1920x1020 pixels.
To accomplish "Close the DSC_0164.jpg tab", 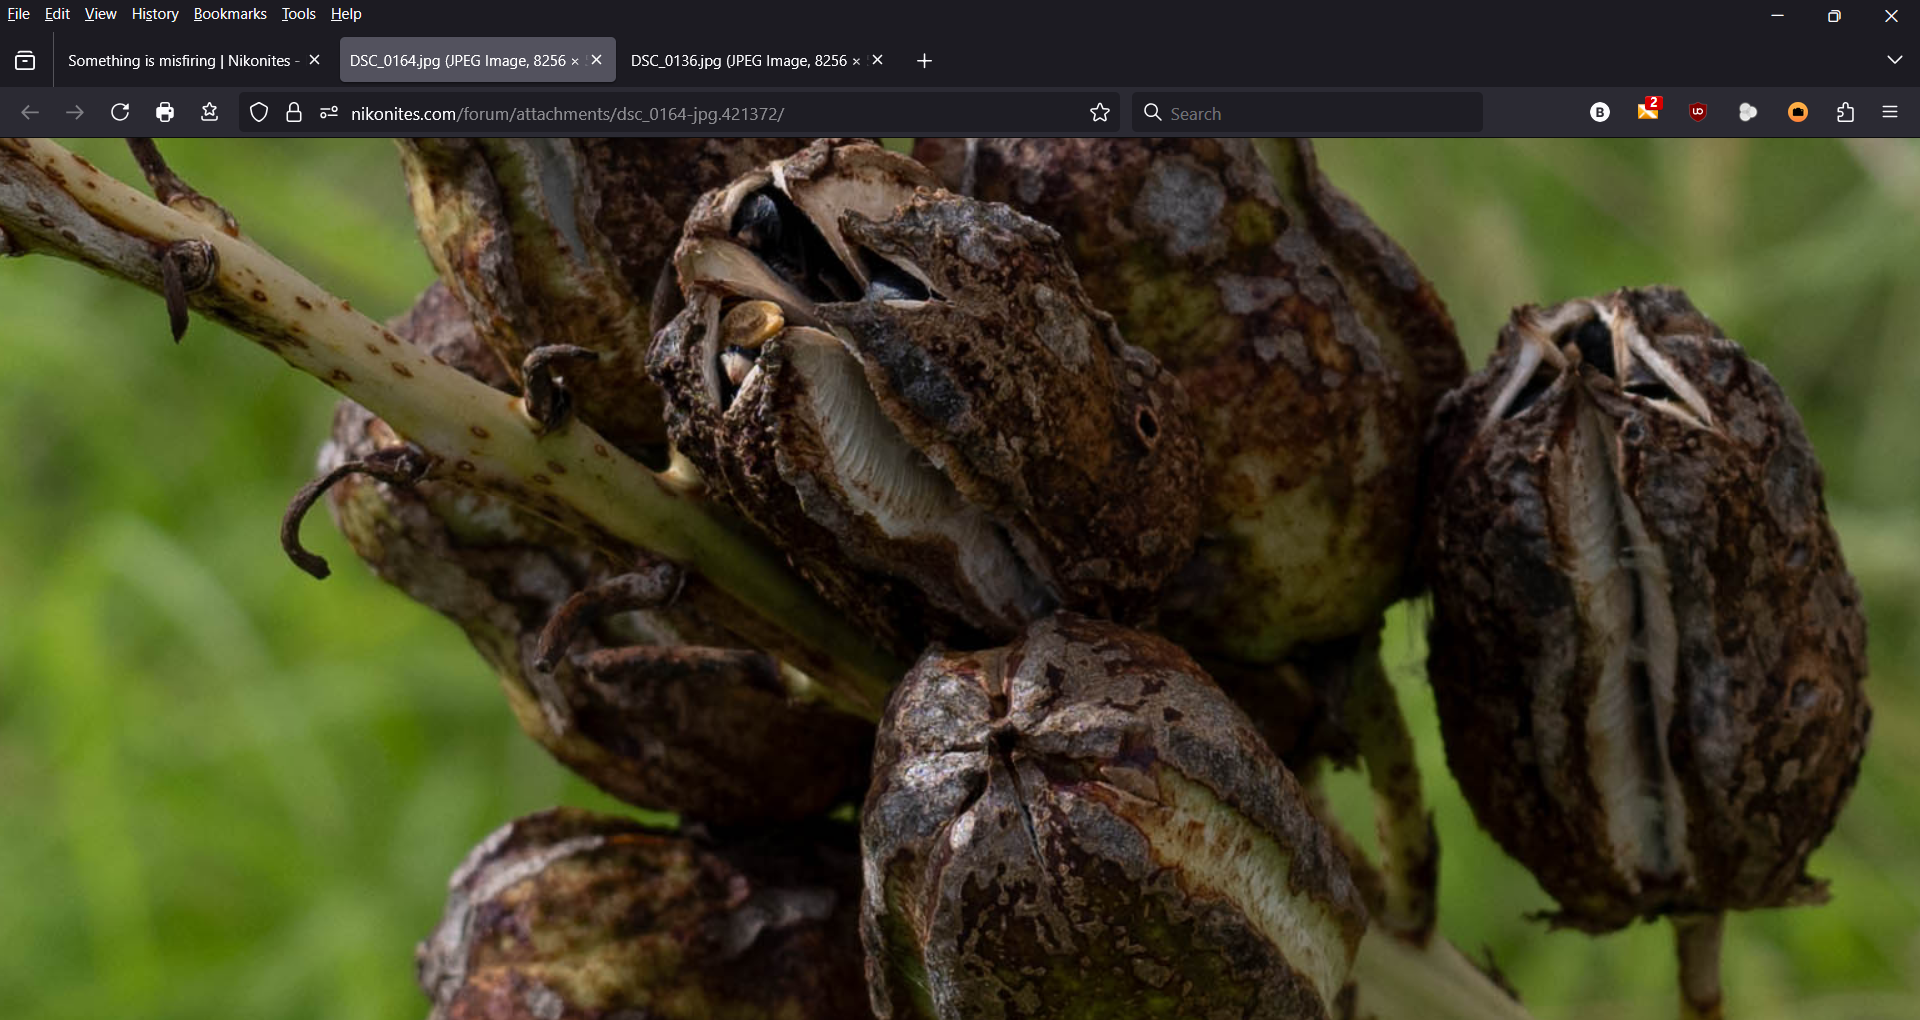I will coord(597,60).
